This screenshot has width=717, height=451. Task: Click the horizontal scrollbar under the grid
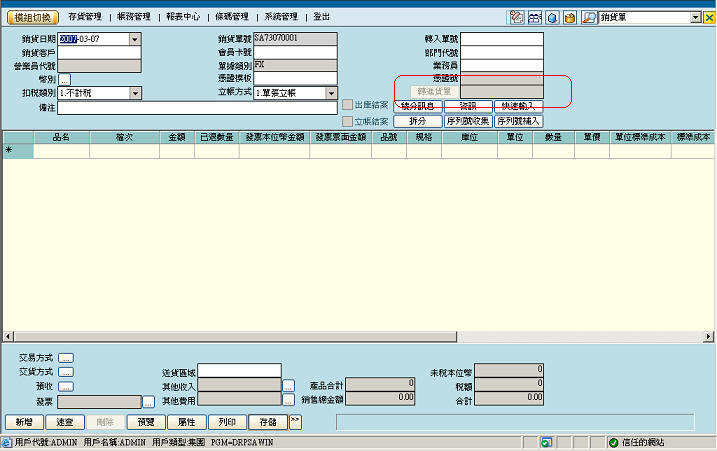(358, 337)
